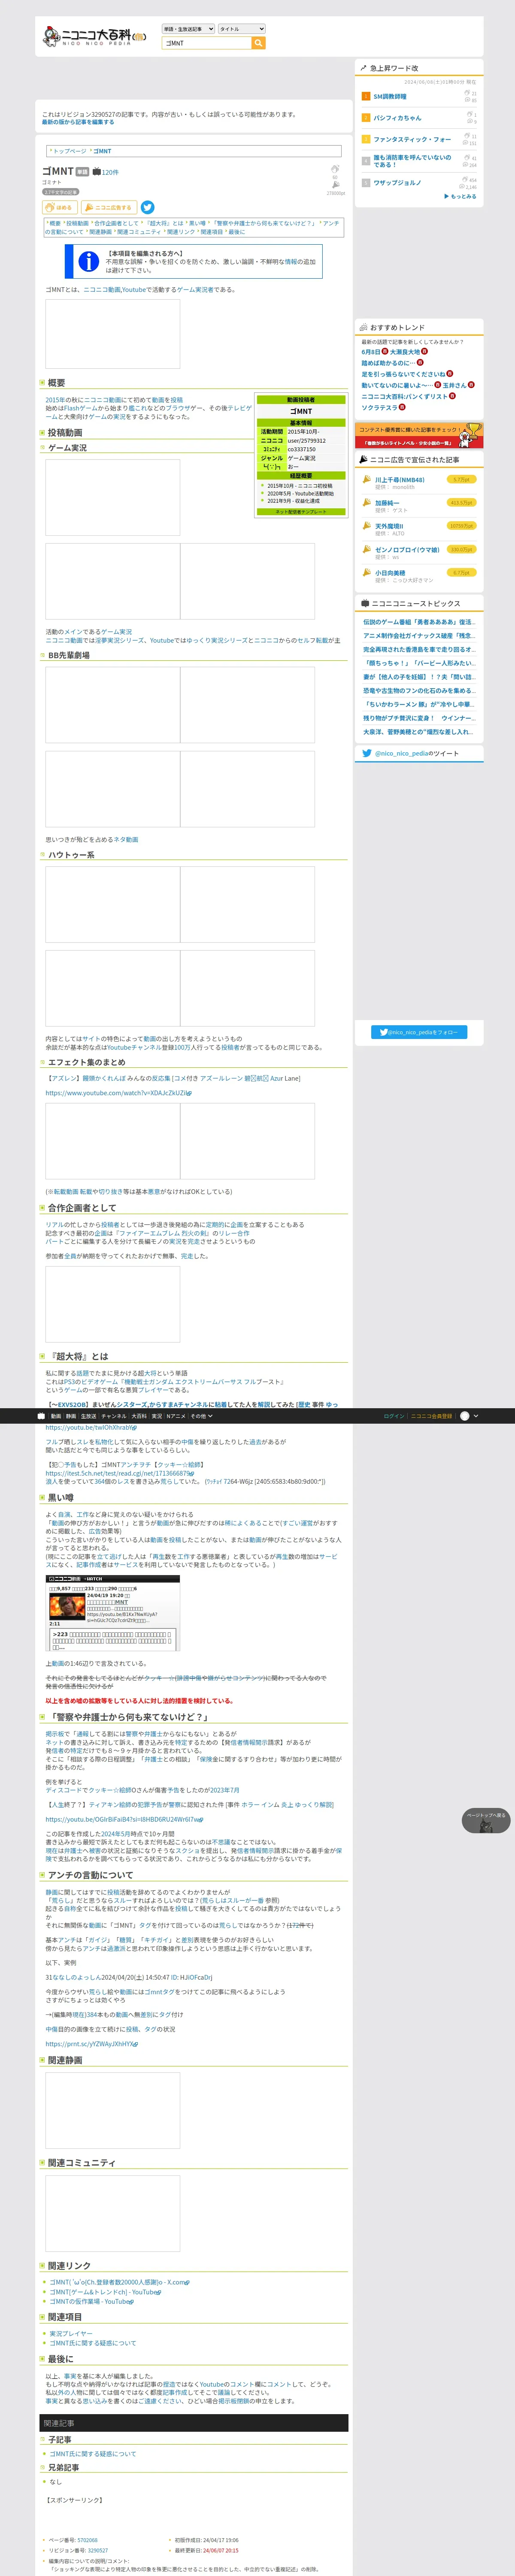Viewport: 515px width, 2576px height.
Task: Click the Twitter share bird icon
Action: [x=147, y=207]
